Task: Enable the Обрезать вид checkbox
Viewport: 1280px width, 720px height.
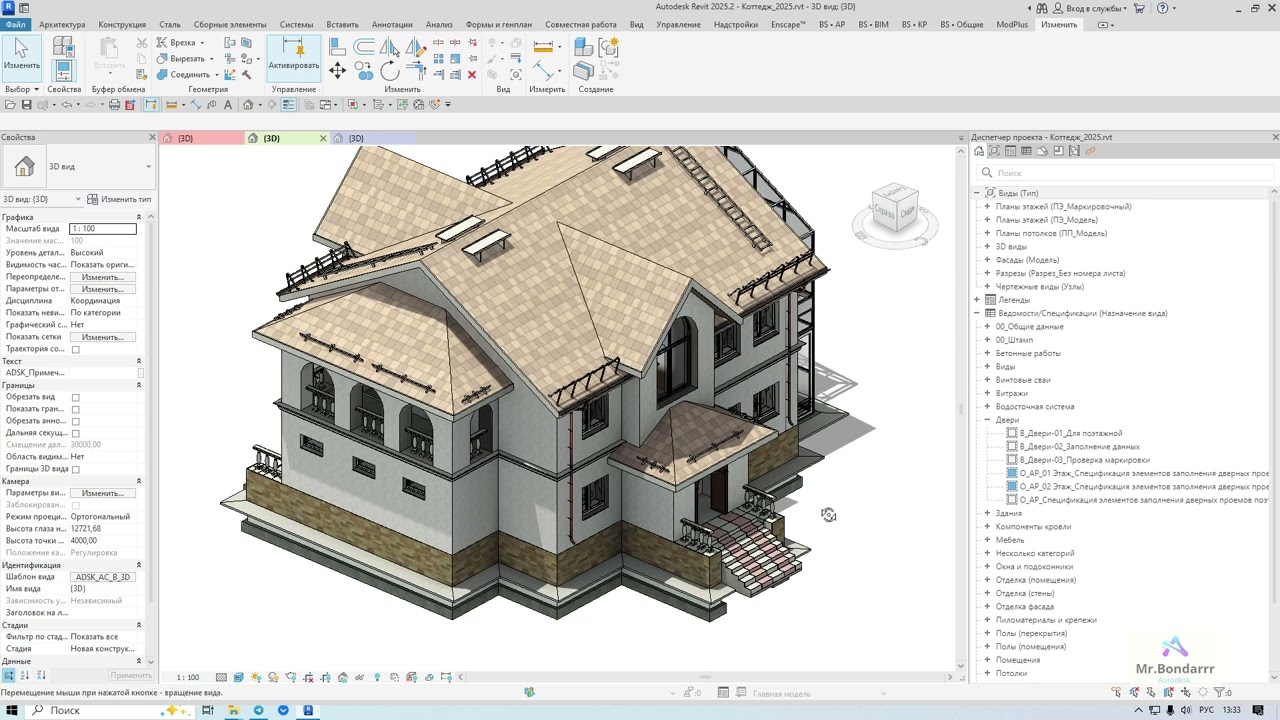Action: pos(75,397)
